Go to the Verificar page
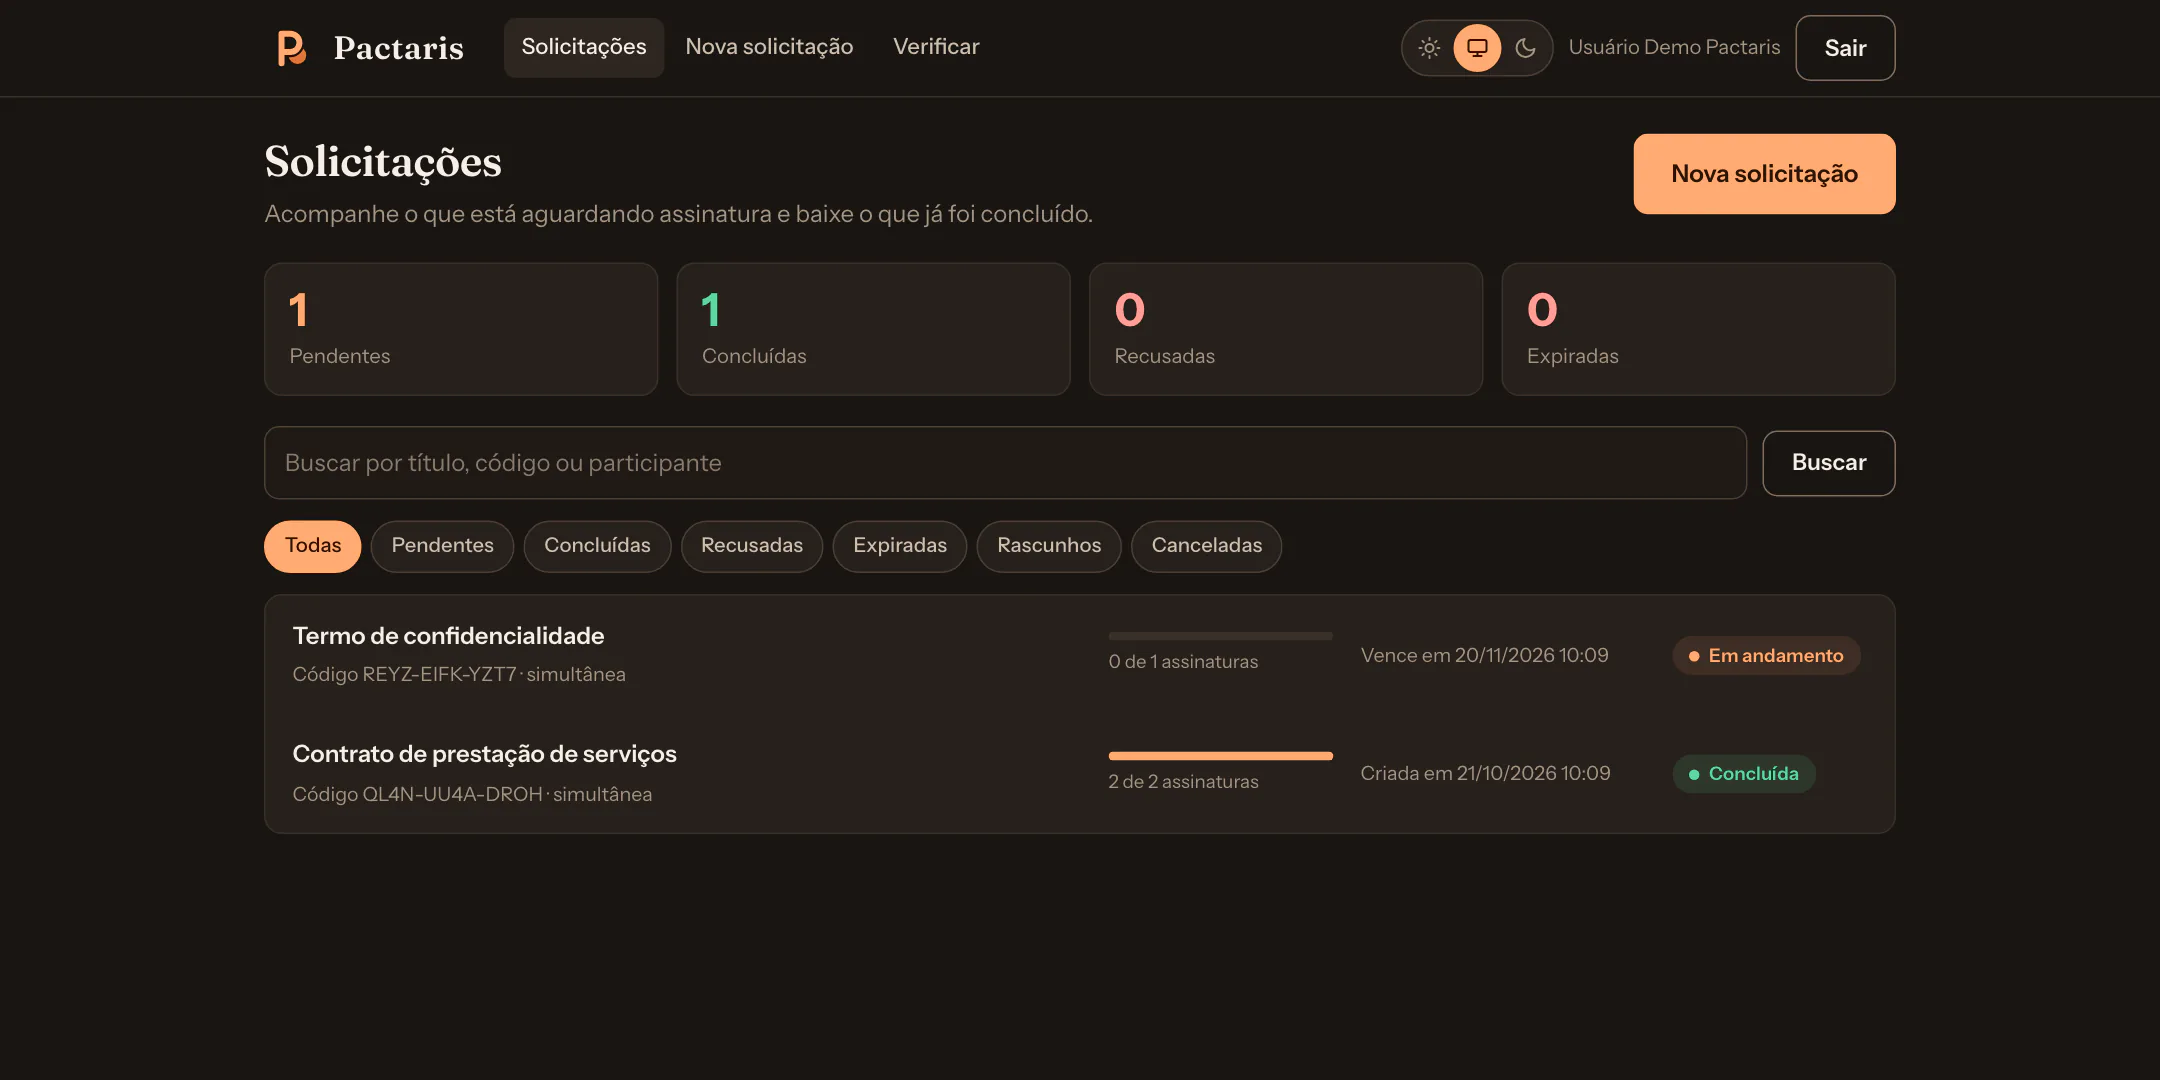 pyautogui.click(x=936, y=47)
